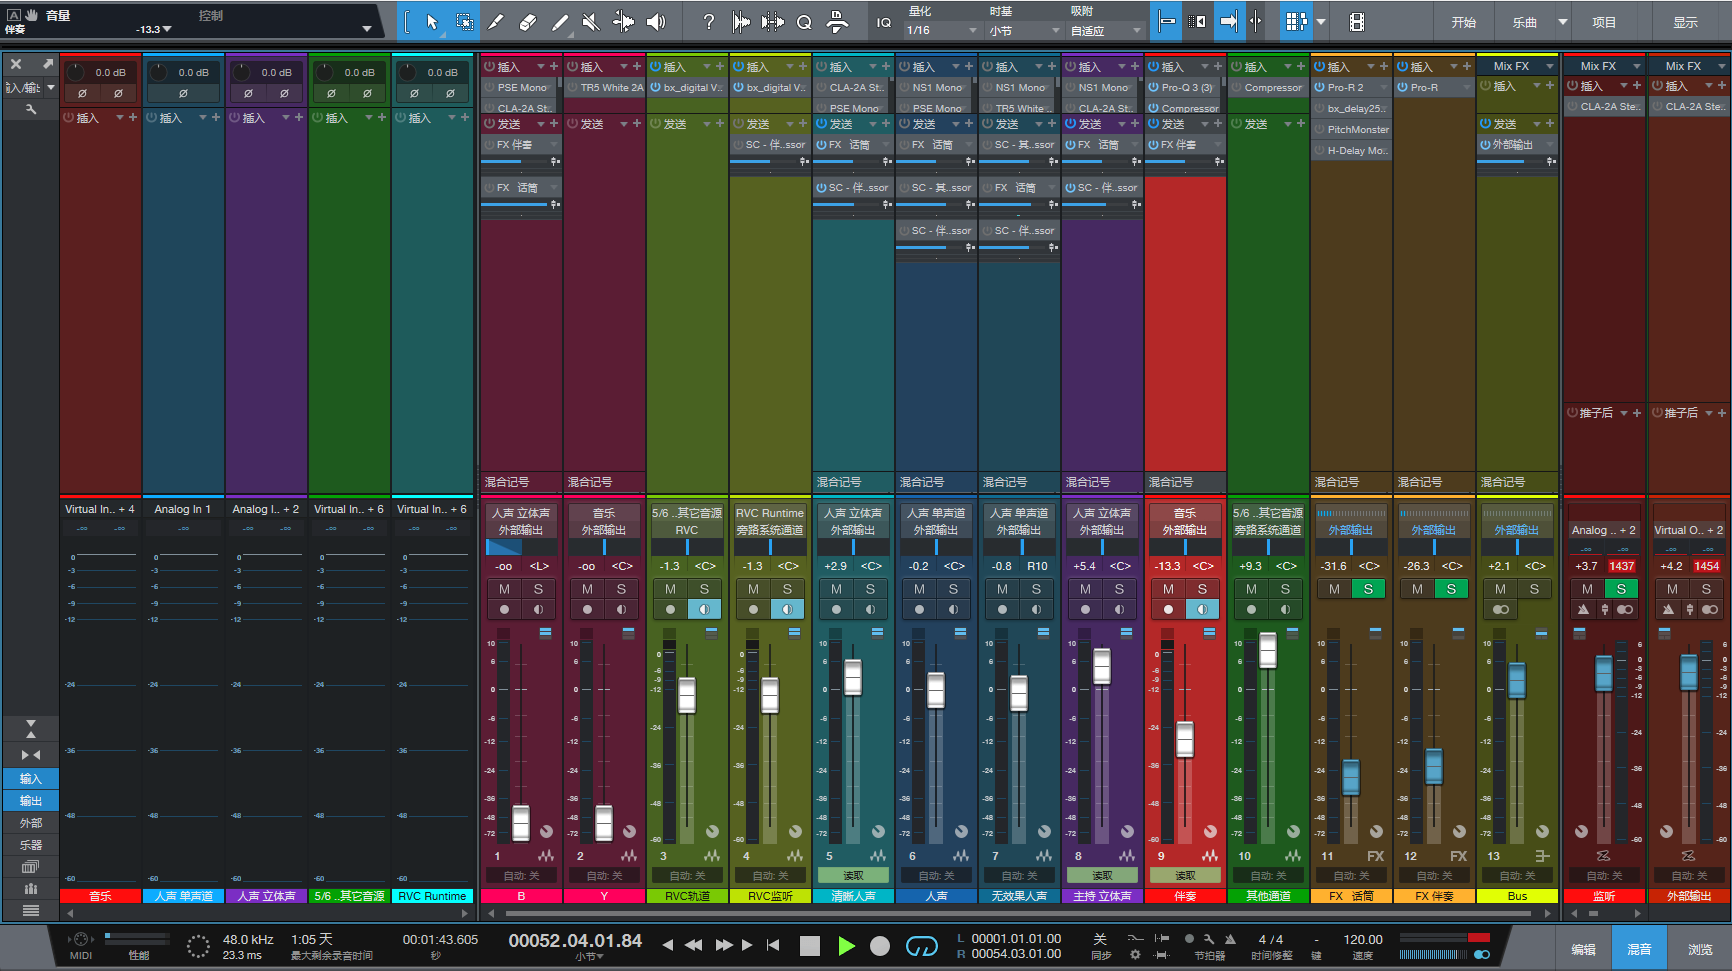Open the 开始 page

[x=1464, y=22]
